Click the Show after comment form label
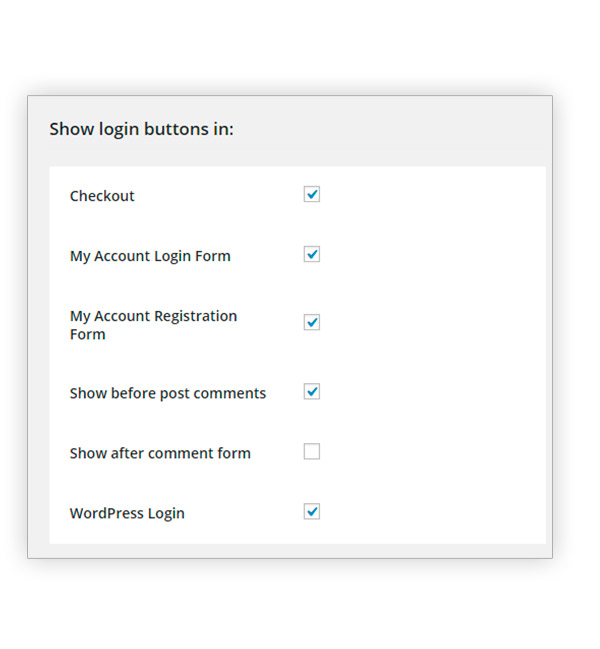600x649 pixels. click(x=160, y=453)
